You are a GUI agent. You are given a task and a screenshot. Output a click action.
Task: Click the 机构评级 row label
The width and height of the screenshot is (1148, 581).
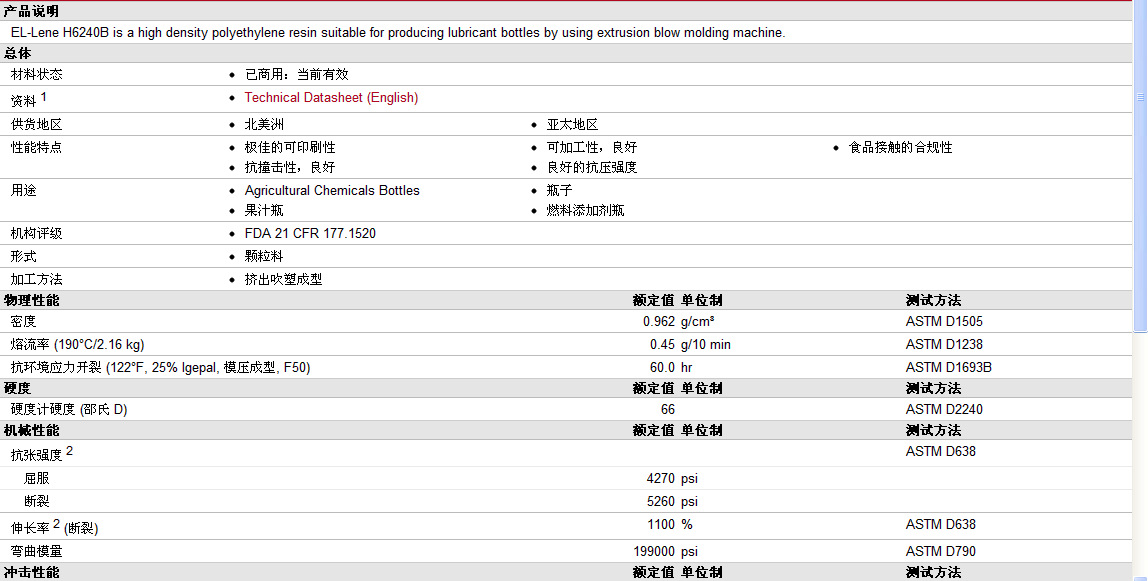(37, 233)
